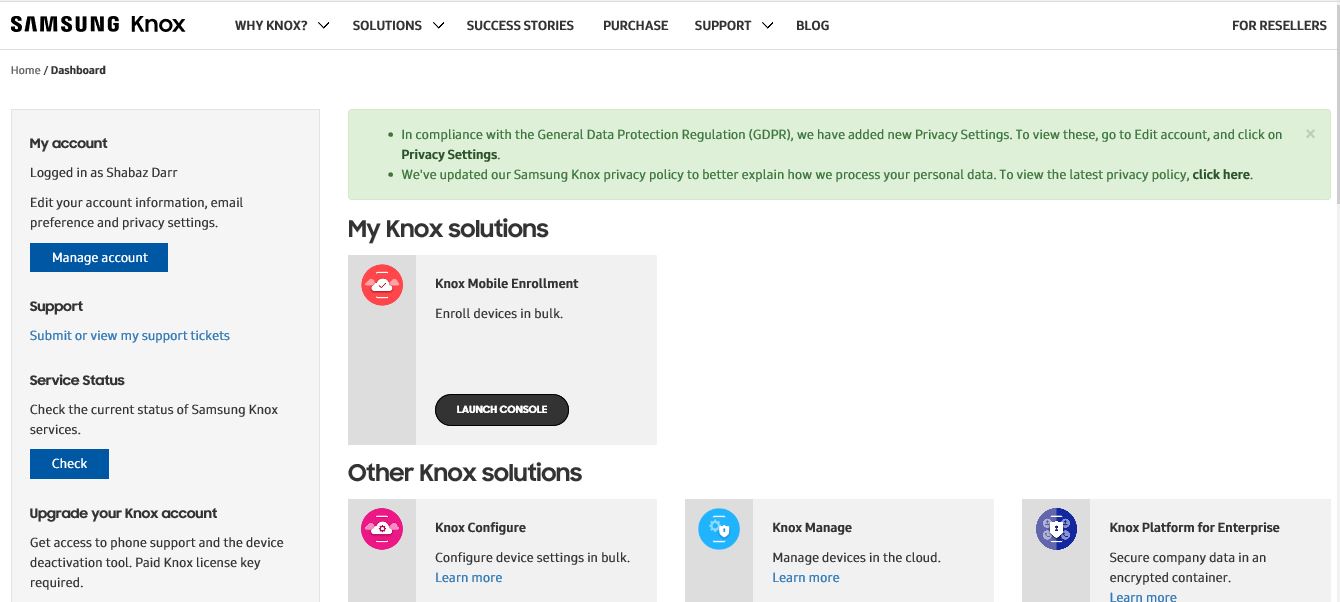Open the Support dropdown menu
The image size is (1340, 602).
tap(734, 26)
